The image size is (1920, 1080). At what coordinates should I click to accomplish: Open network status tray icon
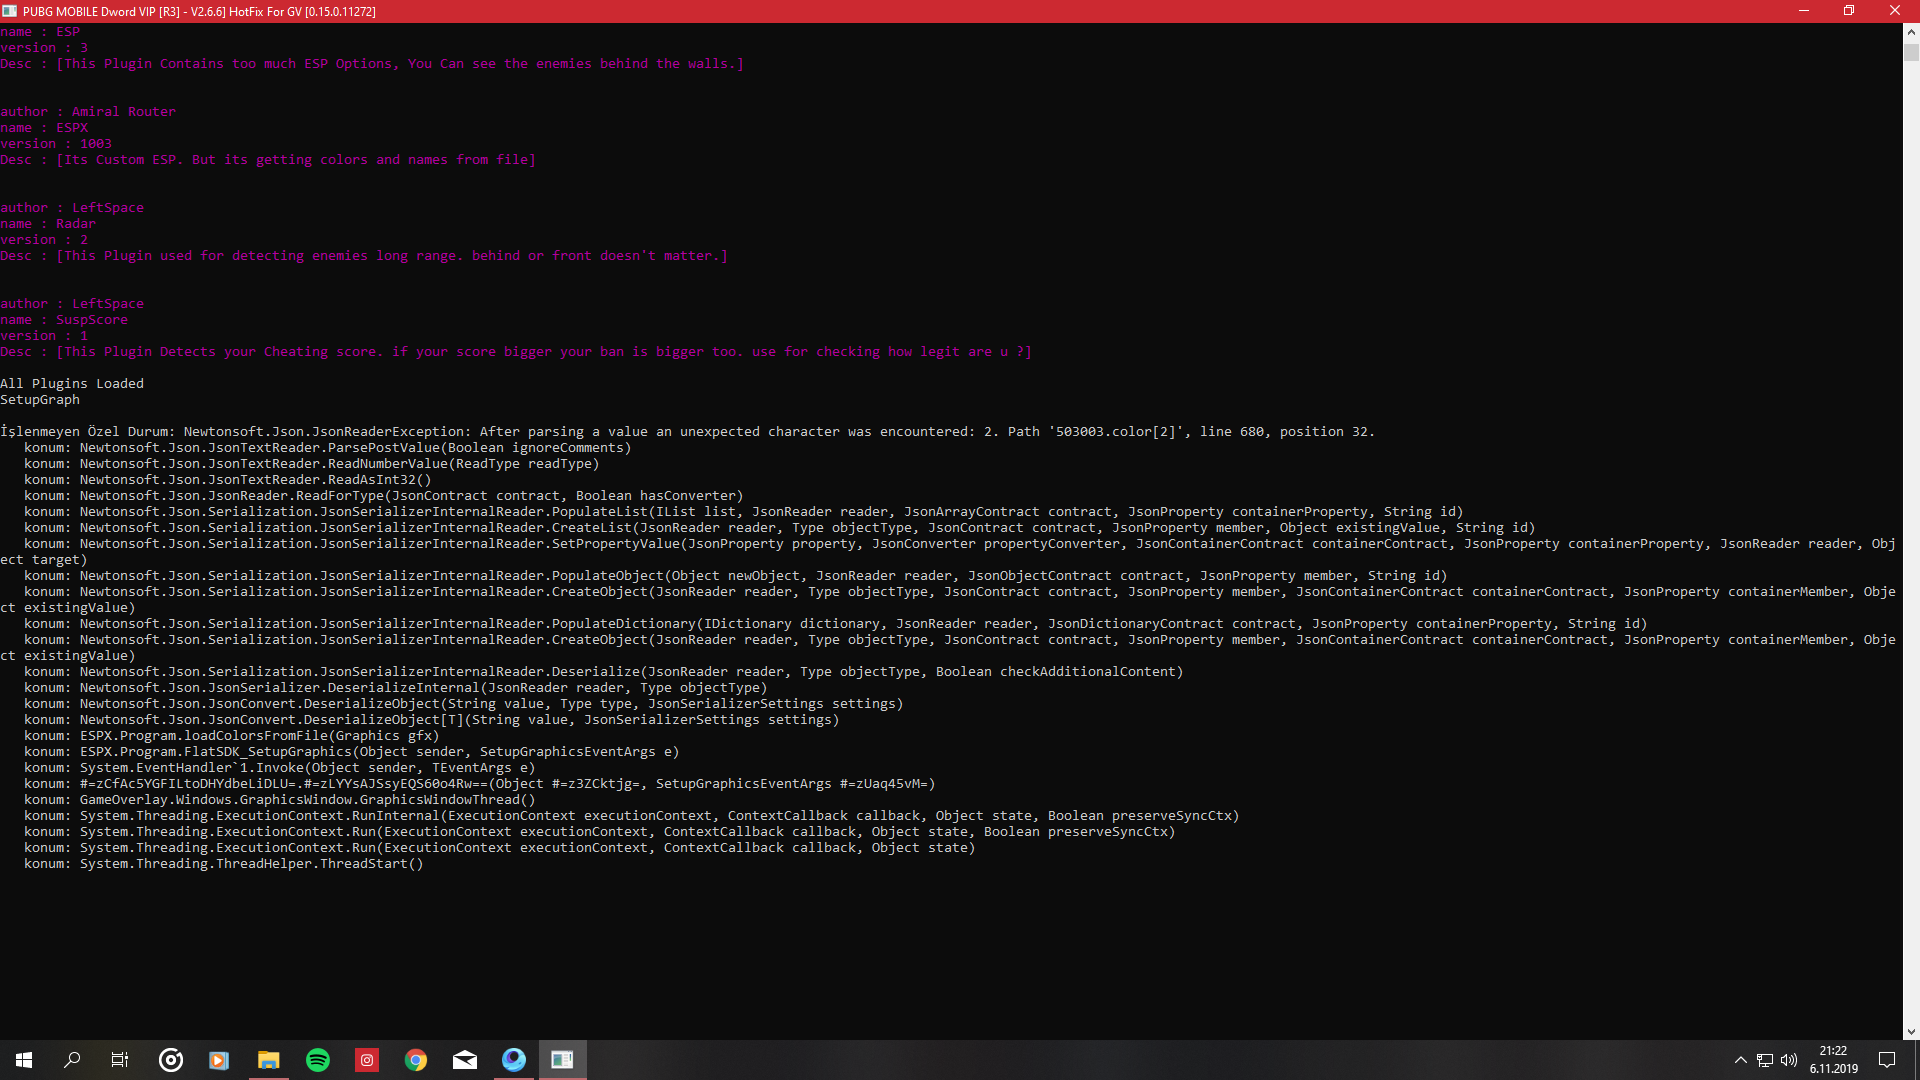pyautogui.click(x=1765, y=1060)
